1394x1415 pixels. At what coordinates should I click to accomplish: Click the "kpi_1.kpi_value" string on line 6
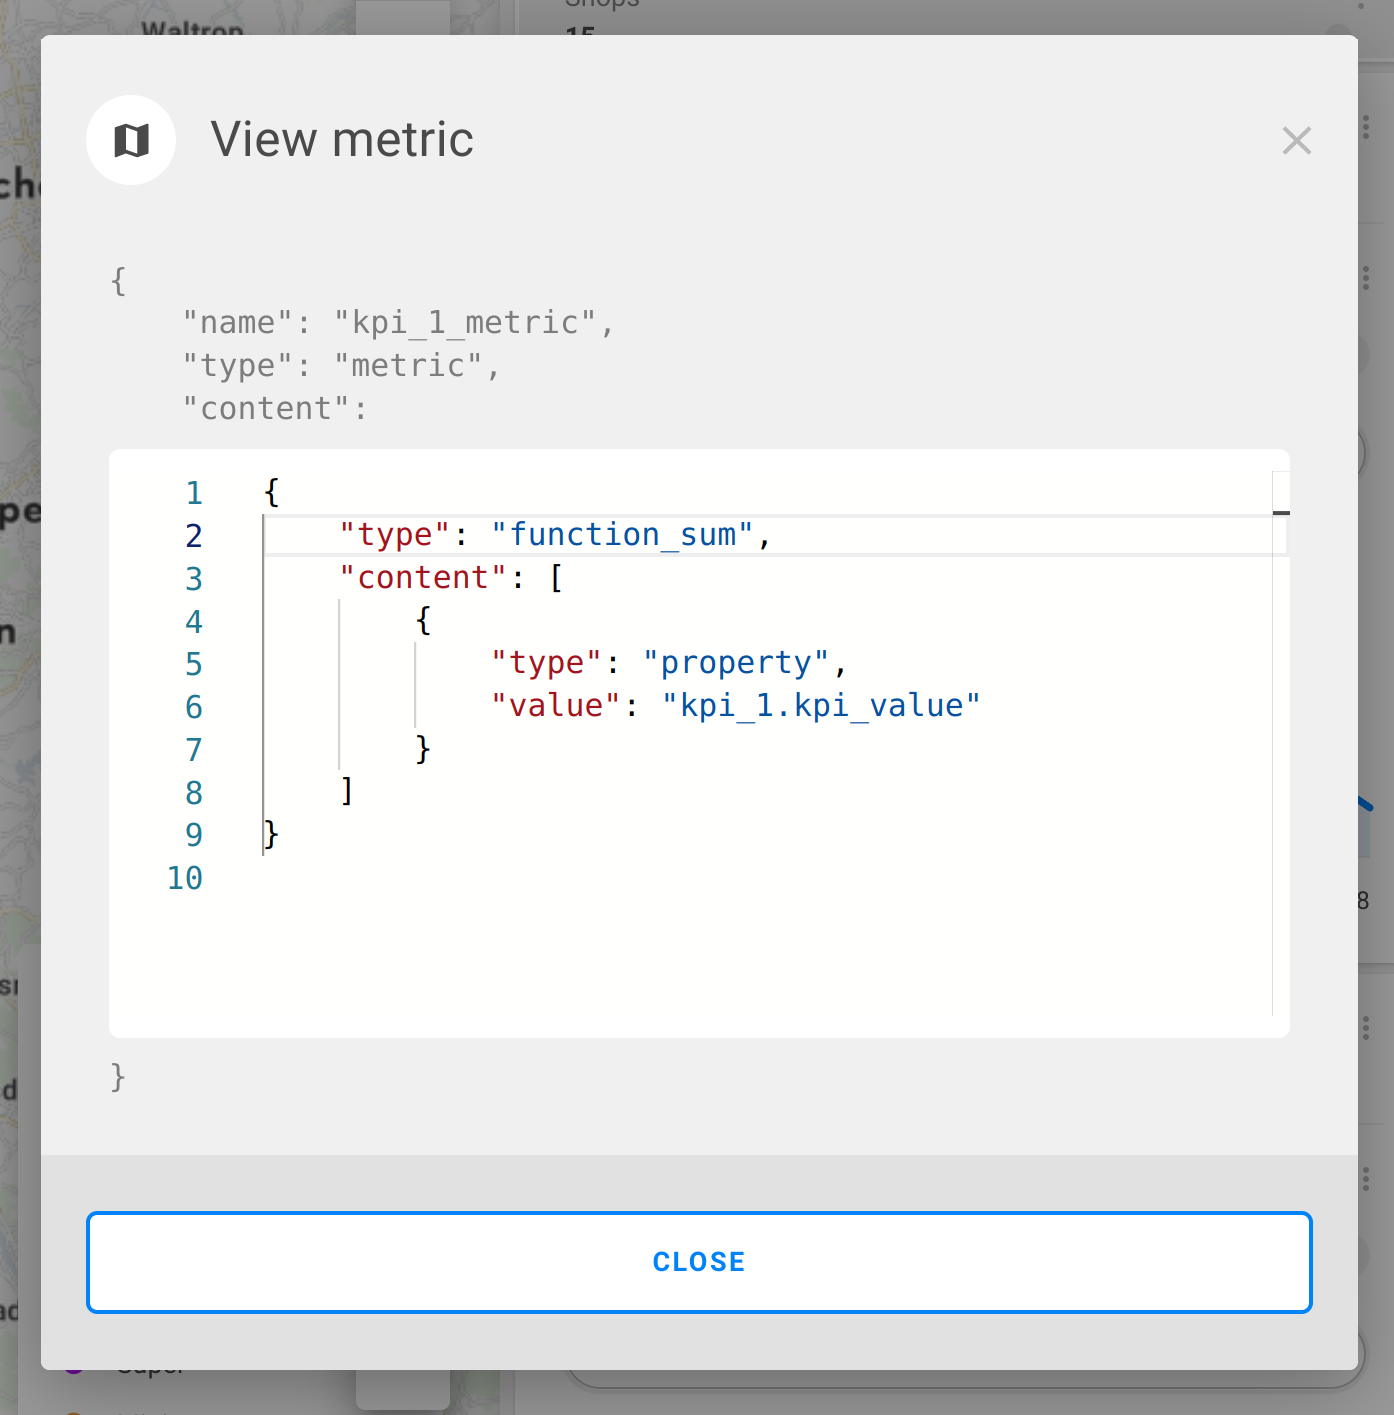(820, 706)
